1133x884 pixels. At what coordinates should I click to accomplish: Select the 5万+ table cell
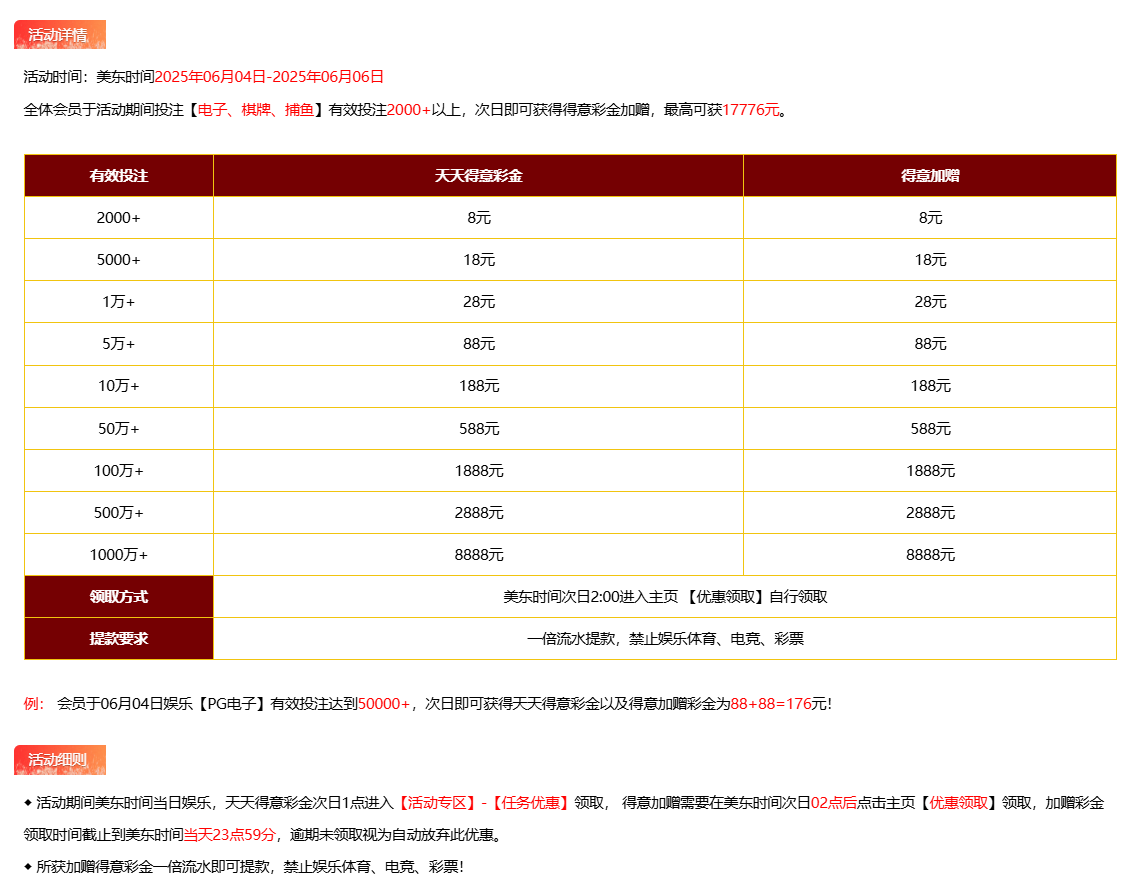click(119, 343)
